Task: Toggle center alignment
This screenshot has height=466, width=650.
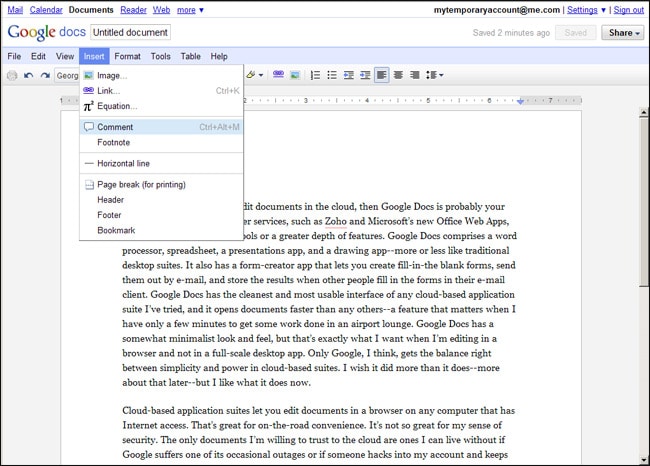Action: [x=398, y=75]
